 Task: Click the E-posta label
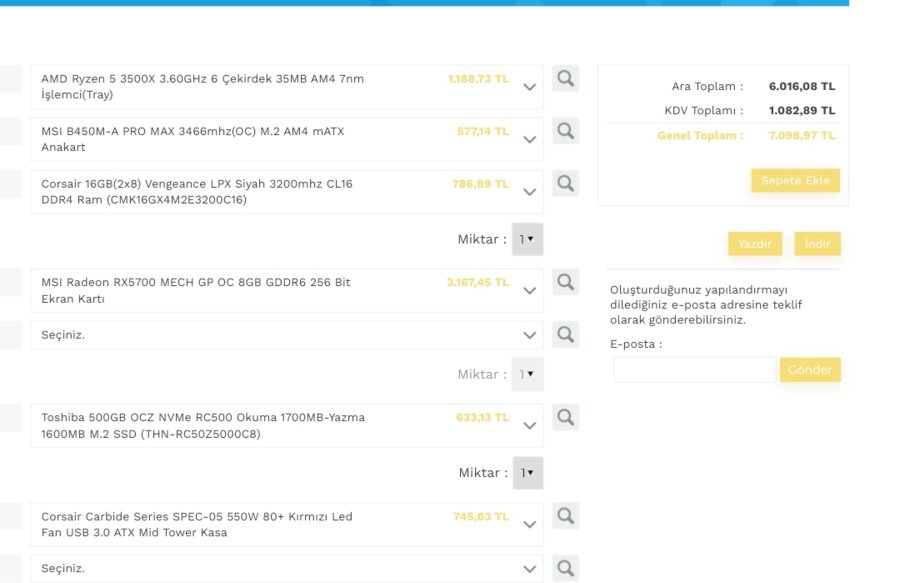636,344
